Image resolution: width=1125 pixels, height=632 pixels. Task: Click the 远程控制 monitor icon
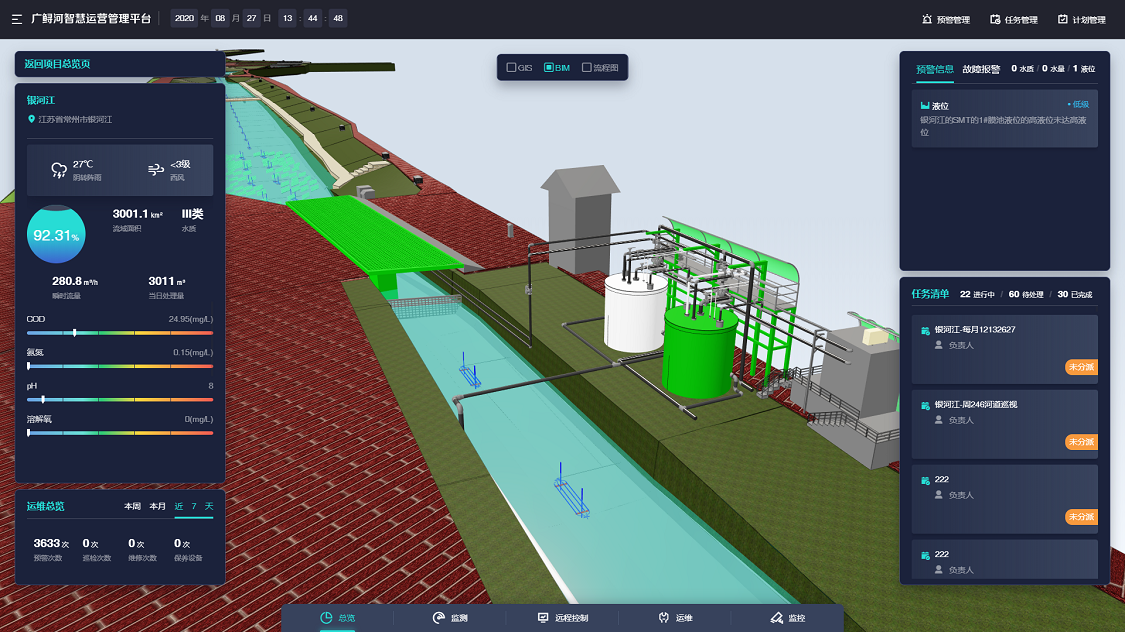tap(543, 618)
